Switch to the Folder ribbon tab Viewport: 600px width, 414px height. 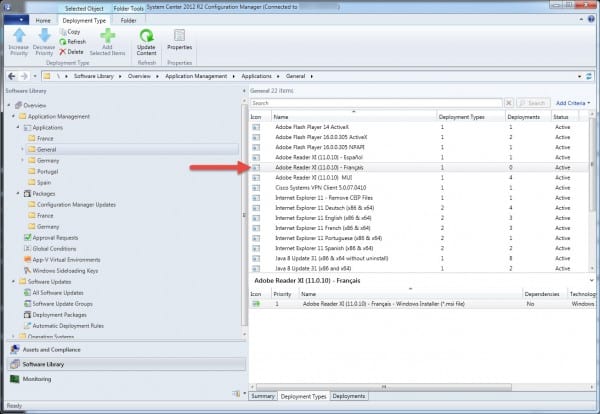129,19
